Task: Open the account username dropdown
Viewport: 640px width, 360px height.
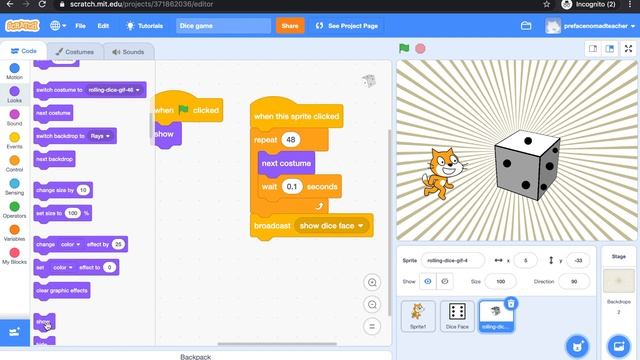Action: tap(590, 26)
